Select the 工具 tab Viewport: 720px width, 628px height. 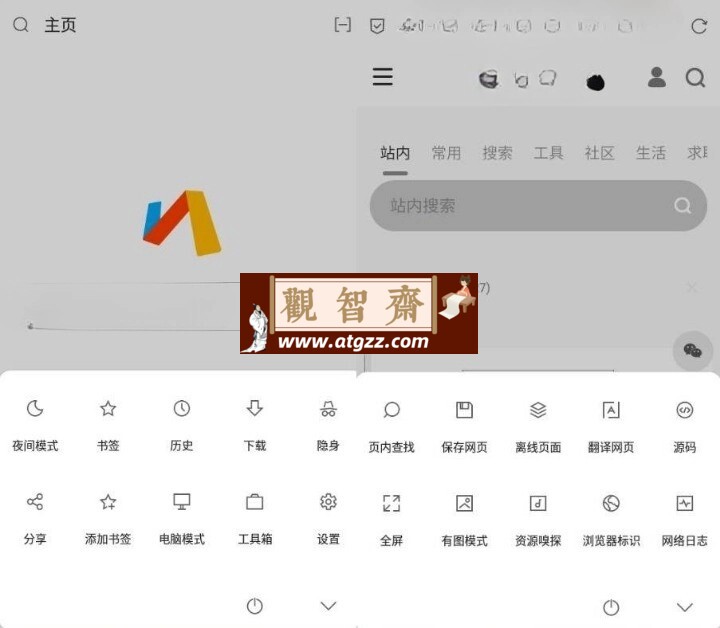[x=548, y=153]
